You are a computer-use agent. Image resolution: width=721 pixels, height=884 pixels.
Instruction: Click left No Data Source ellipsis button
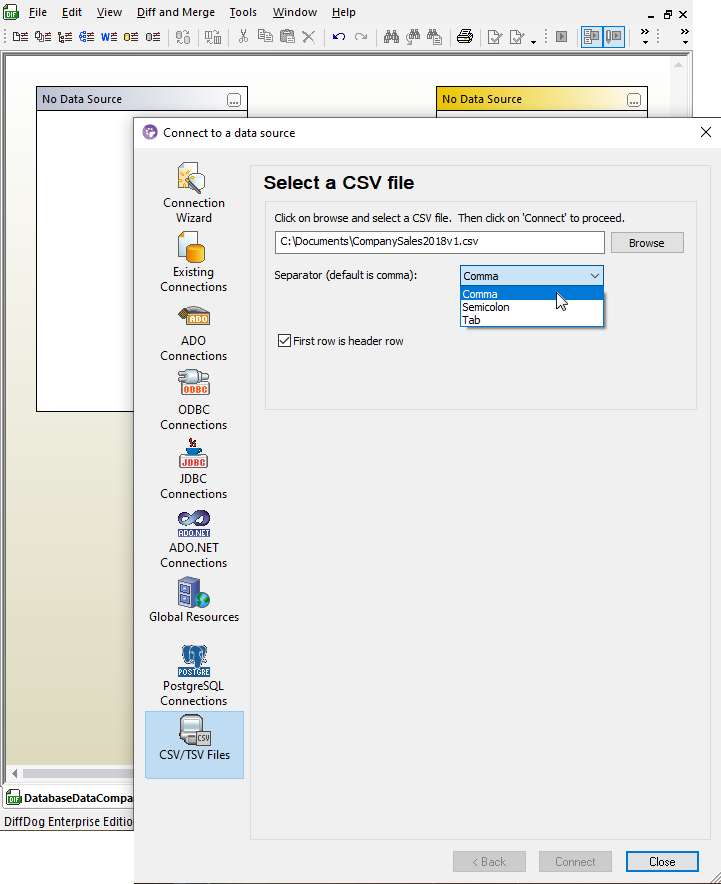point(234,100)
